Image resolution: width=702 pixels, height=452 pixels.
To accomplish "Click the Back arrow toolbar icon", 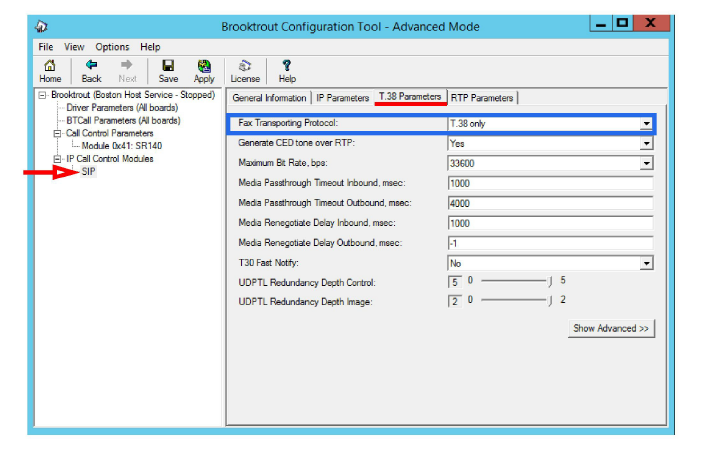I will tap(91, 71).
